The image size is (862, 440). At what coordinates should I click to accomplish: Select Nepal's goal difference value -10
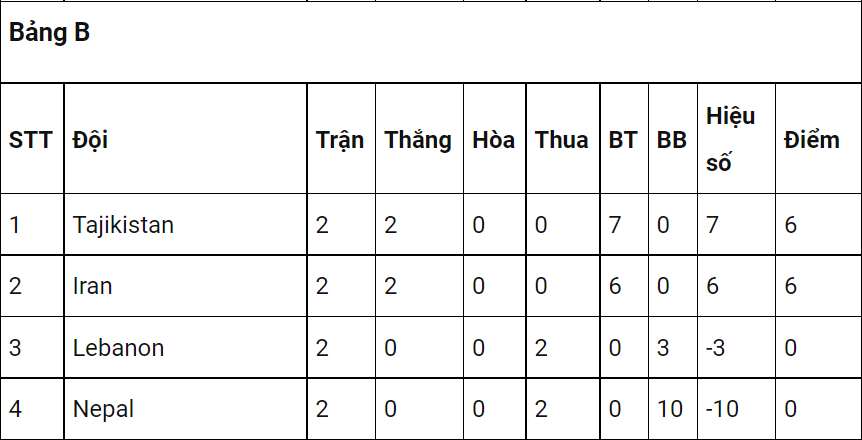pos(722,409)
